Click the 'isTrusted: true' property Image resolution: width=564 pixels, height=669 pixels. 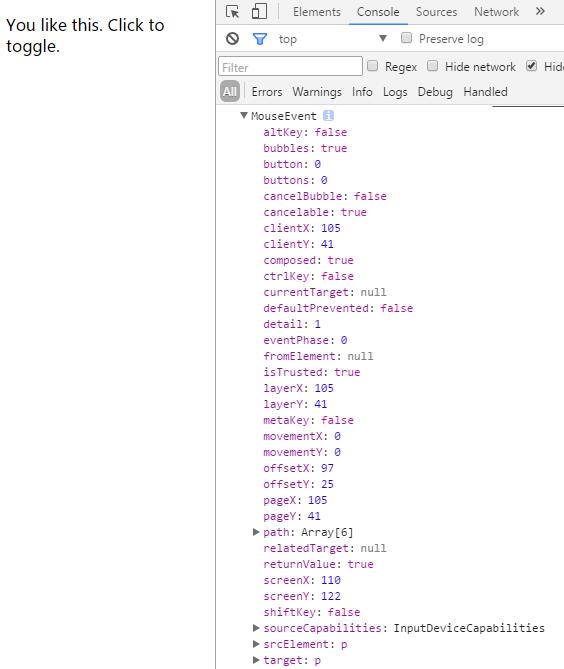point(311,372)
